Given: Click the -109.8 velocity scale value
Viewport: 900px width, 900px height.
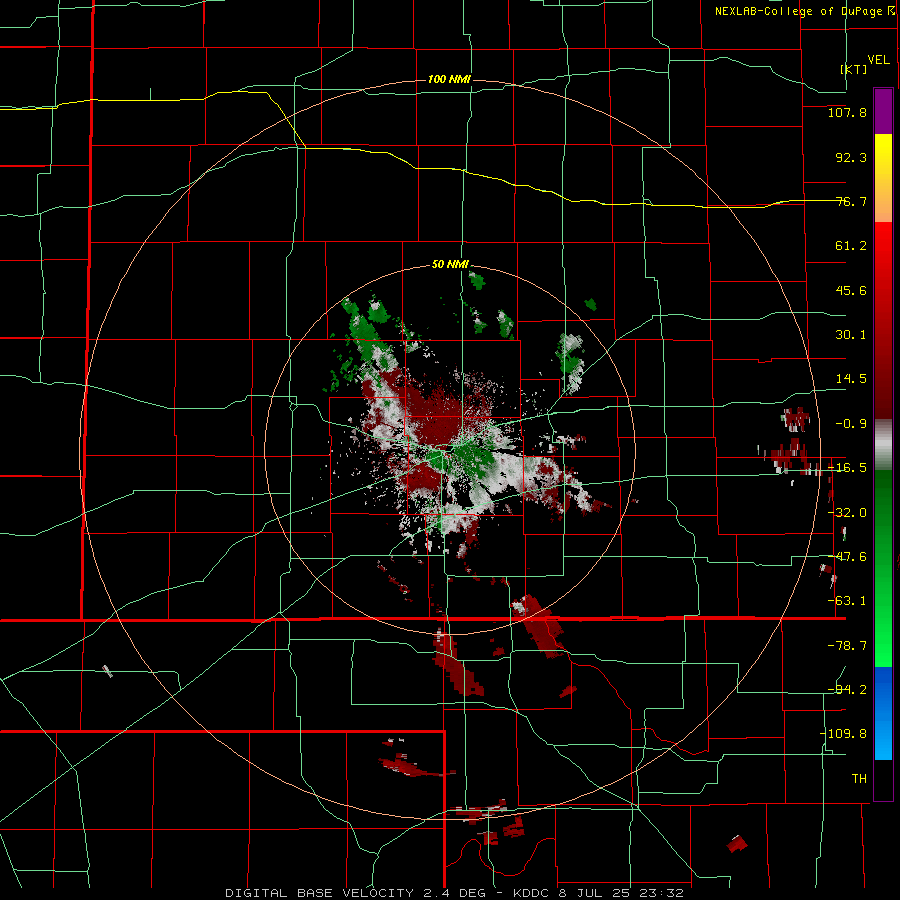Looking at the screenshot, I should pyautogui.click(x=844, y=734).
